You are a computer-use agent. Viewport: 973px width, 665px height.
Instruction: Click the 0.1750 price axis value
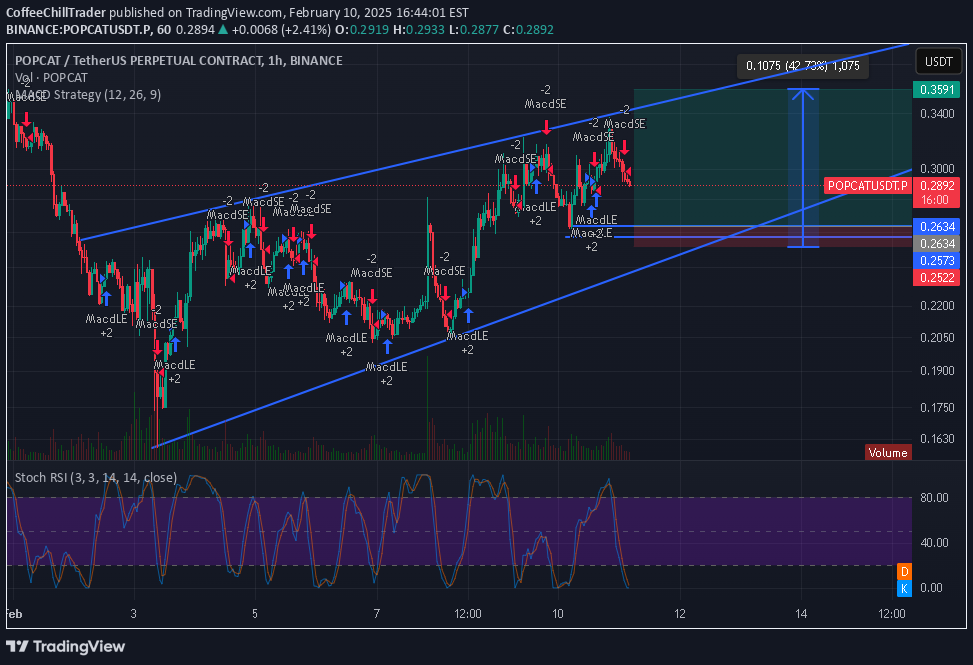[x=937, y=408]
